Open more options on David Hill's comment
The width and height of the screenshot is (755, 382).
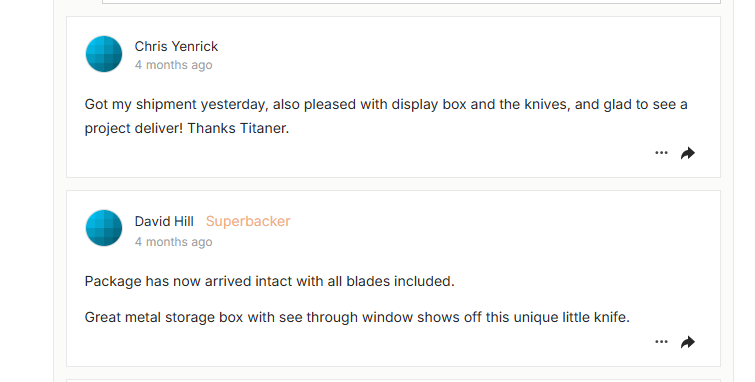click(x=661, y=342)
